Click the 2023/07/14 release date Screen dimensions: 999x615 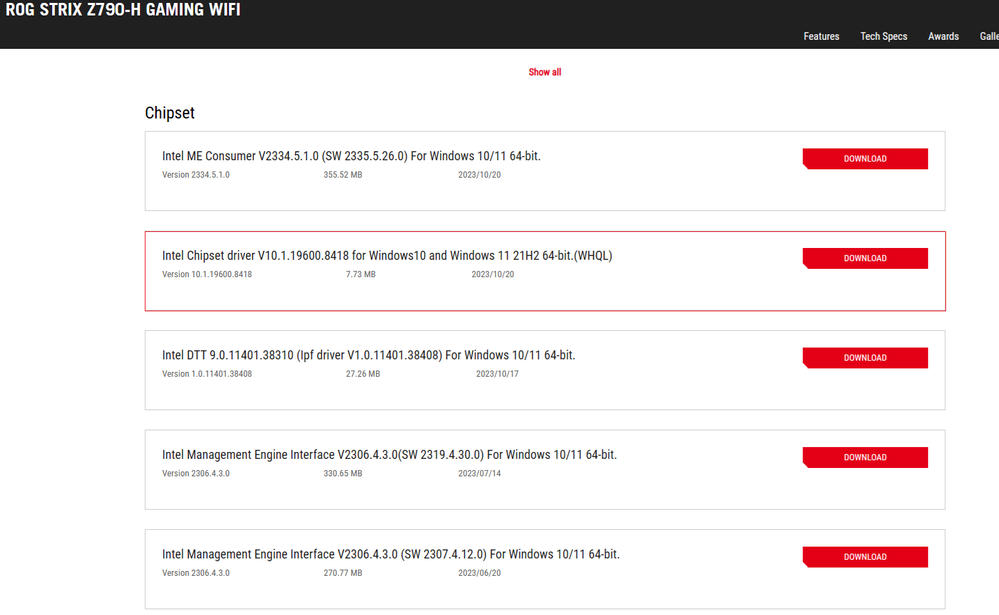pyautogui.click(x=479, y=473)
